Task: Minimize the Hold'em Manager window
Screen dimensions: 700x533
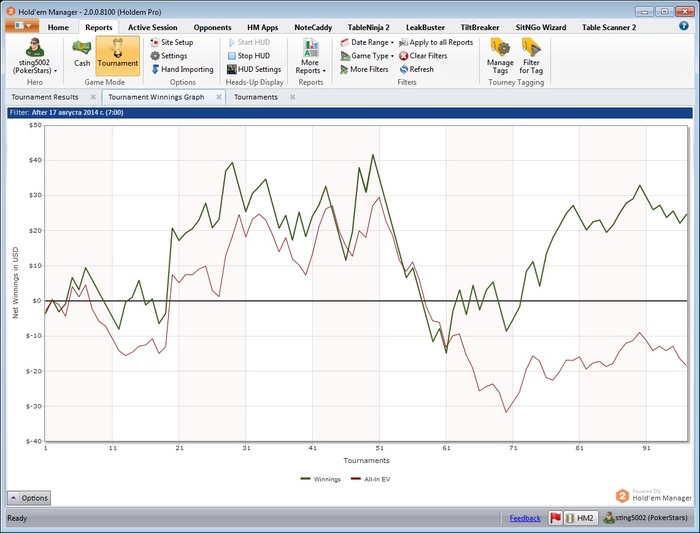Action: pos(644,11)
